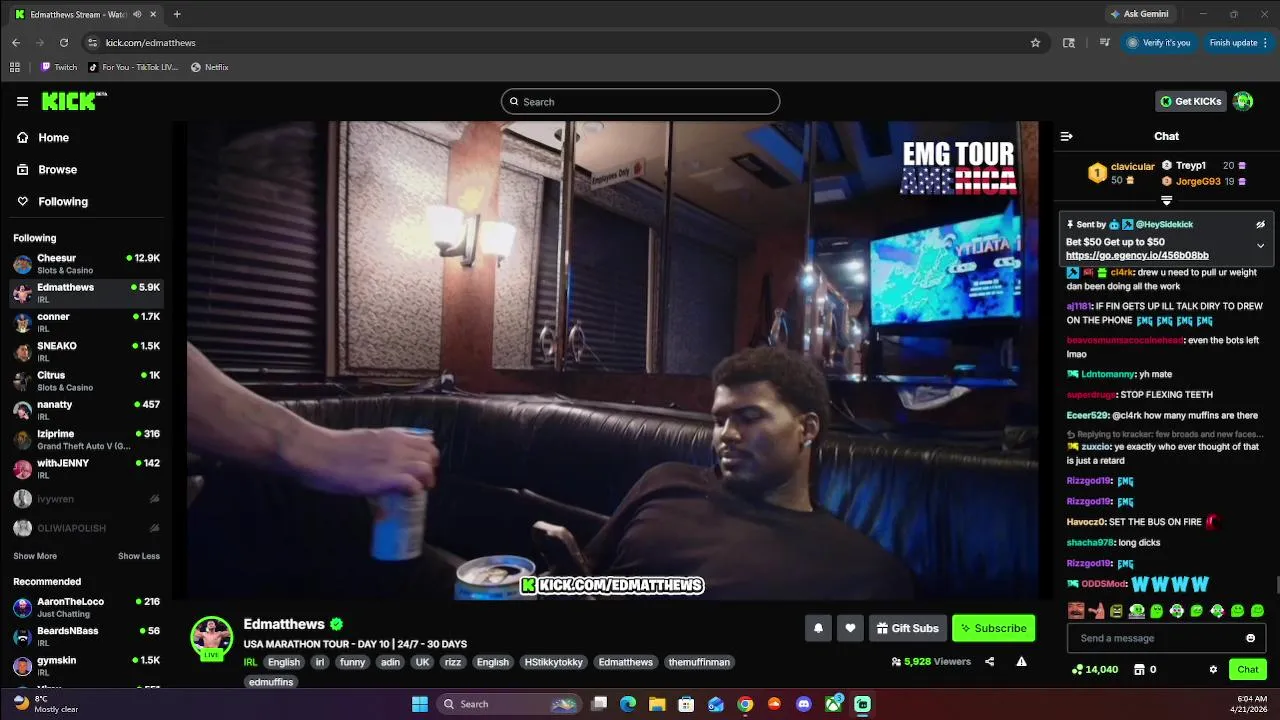Open conner channel in Following list

click(x=85, y=322)
